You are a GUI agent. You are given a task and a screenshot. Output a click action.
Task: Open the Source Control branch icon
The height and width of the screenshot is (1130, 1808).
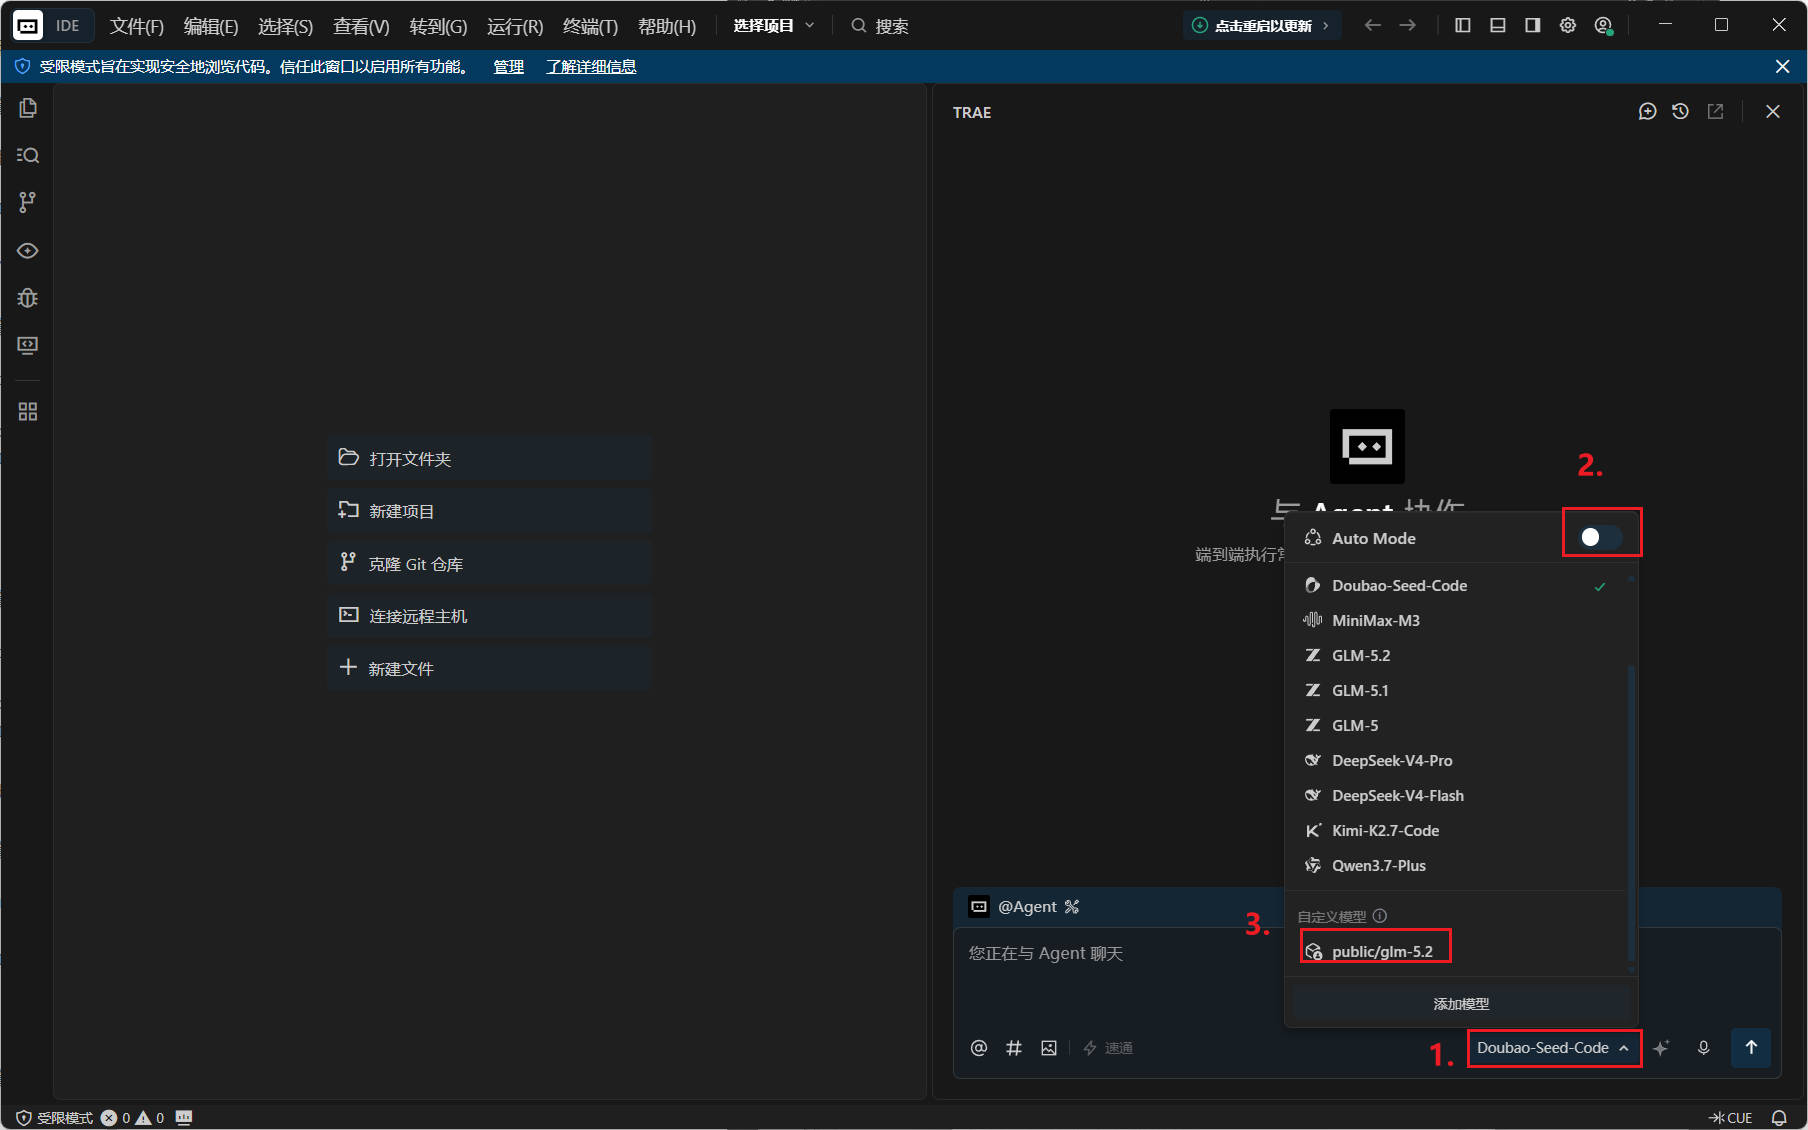[x=28, y=202]
